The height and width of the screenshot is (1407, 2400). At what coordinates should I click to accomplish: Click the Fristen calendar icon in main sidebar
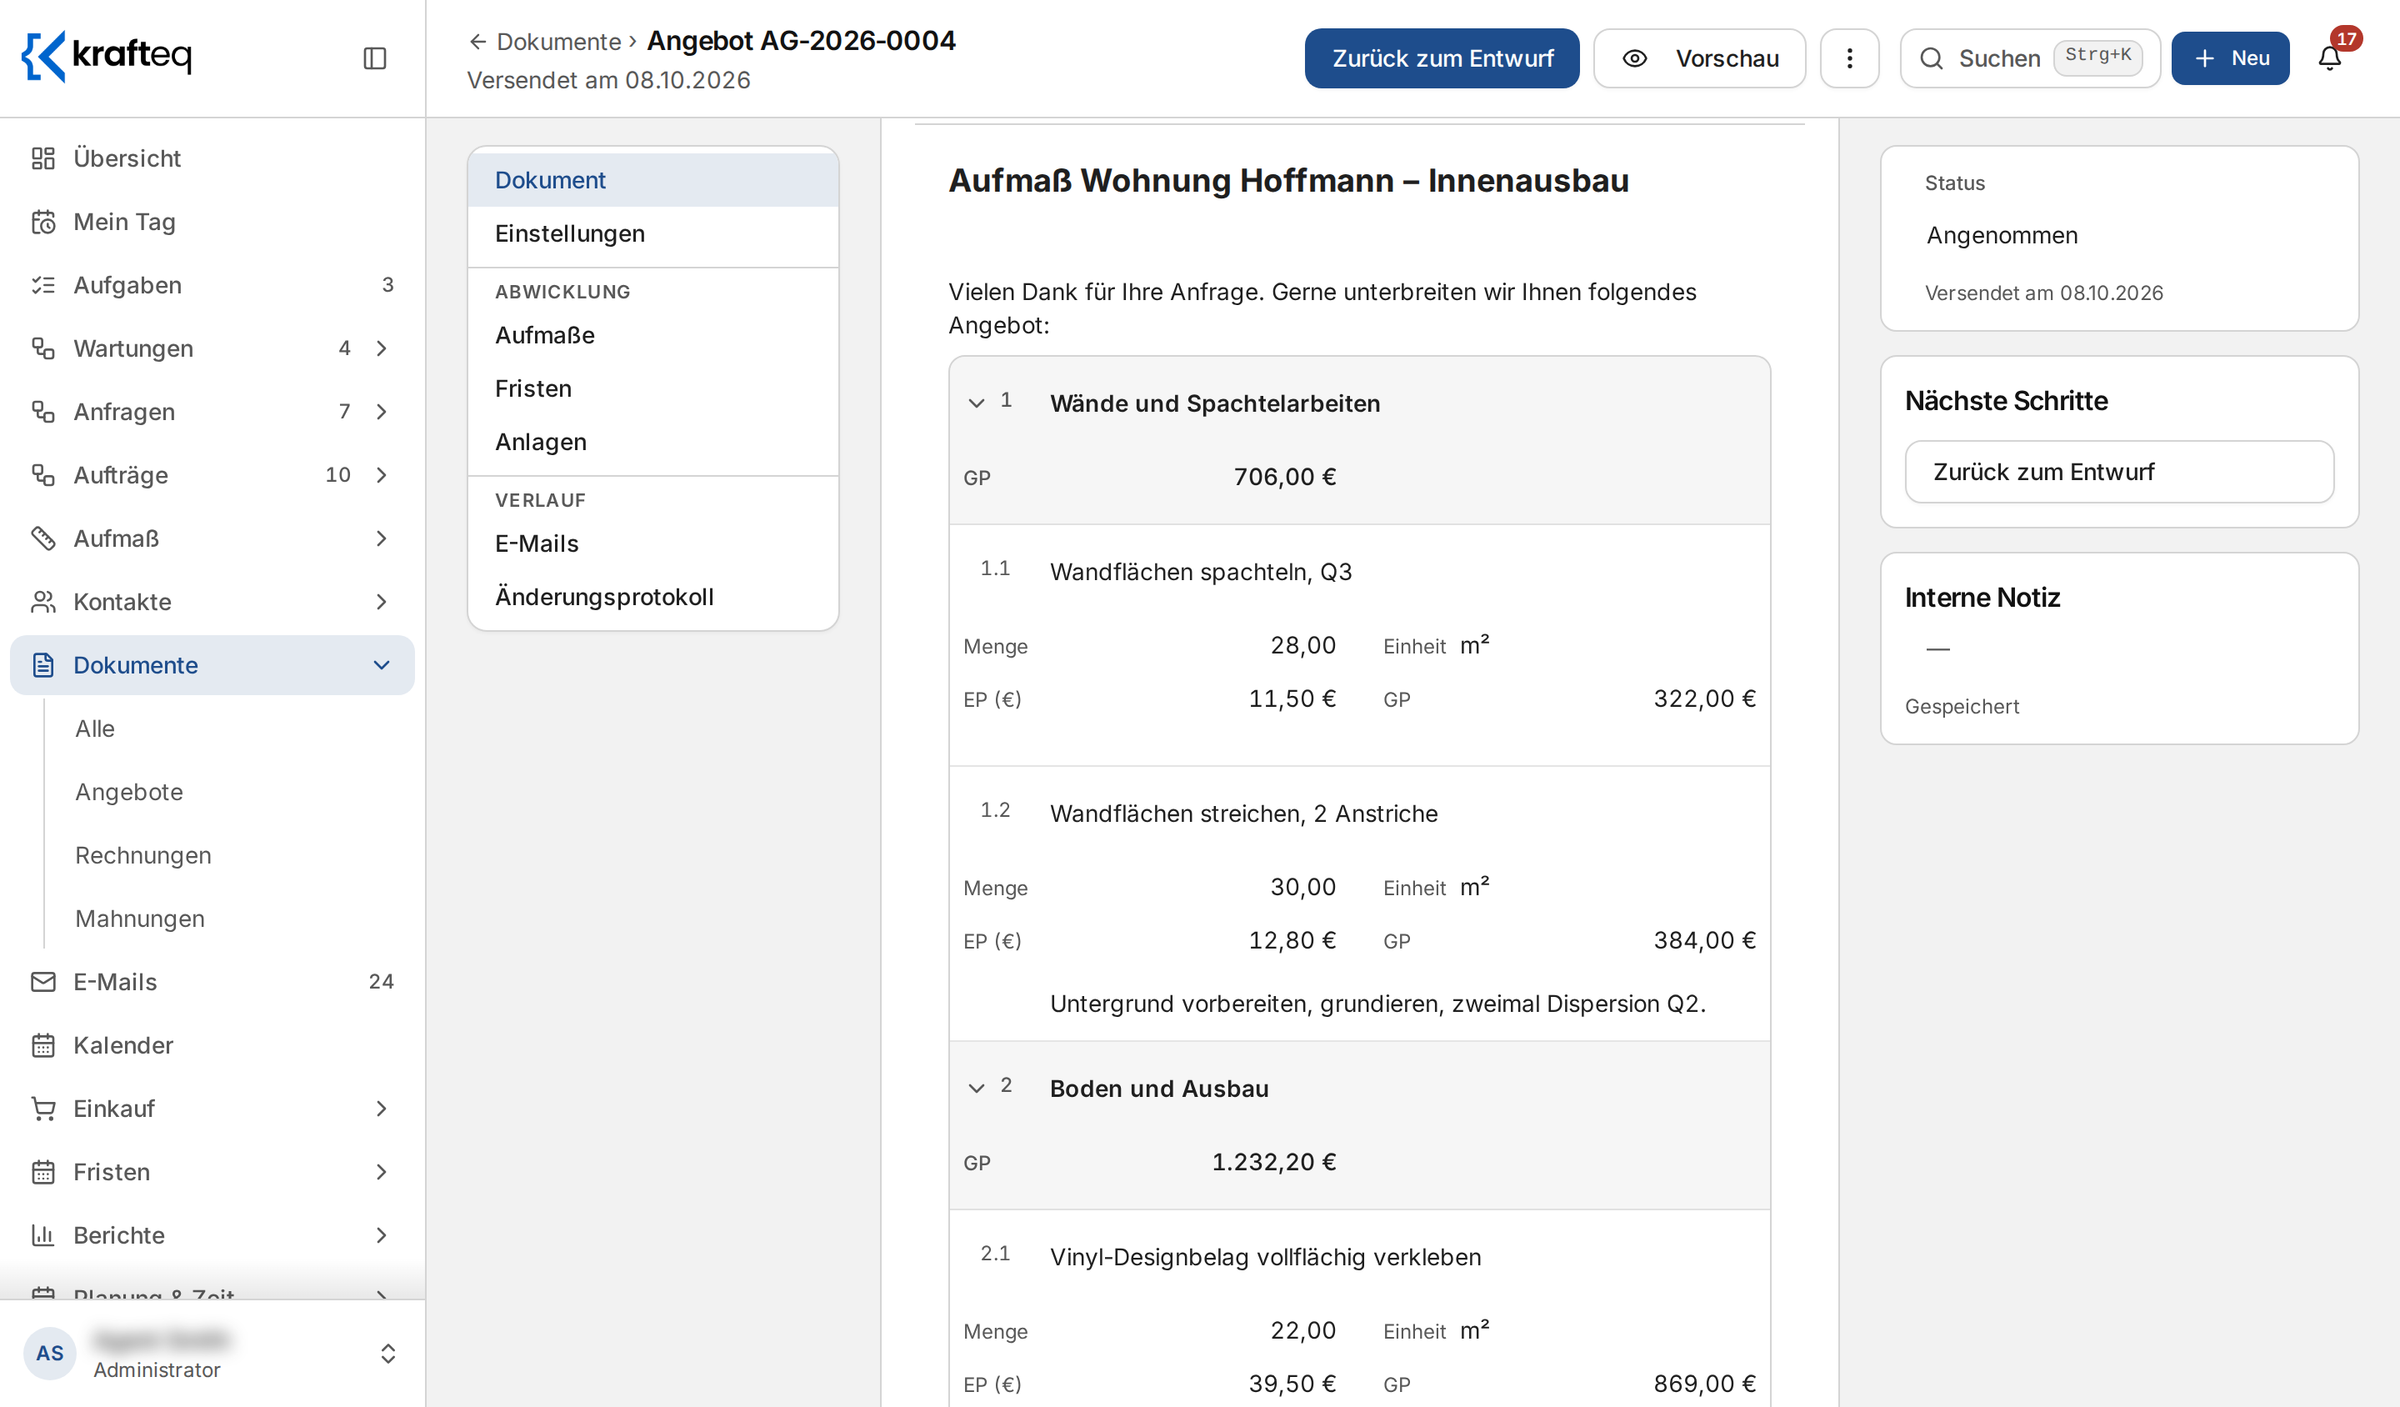(43, 1171)
